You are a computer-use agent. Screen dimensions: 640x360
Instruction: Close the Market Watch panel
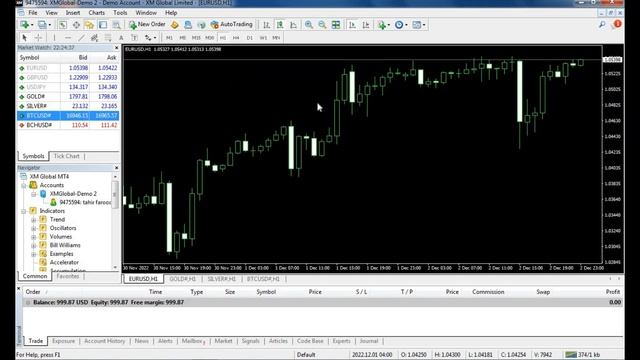pos(116,48)
